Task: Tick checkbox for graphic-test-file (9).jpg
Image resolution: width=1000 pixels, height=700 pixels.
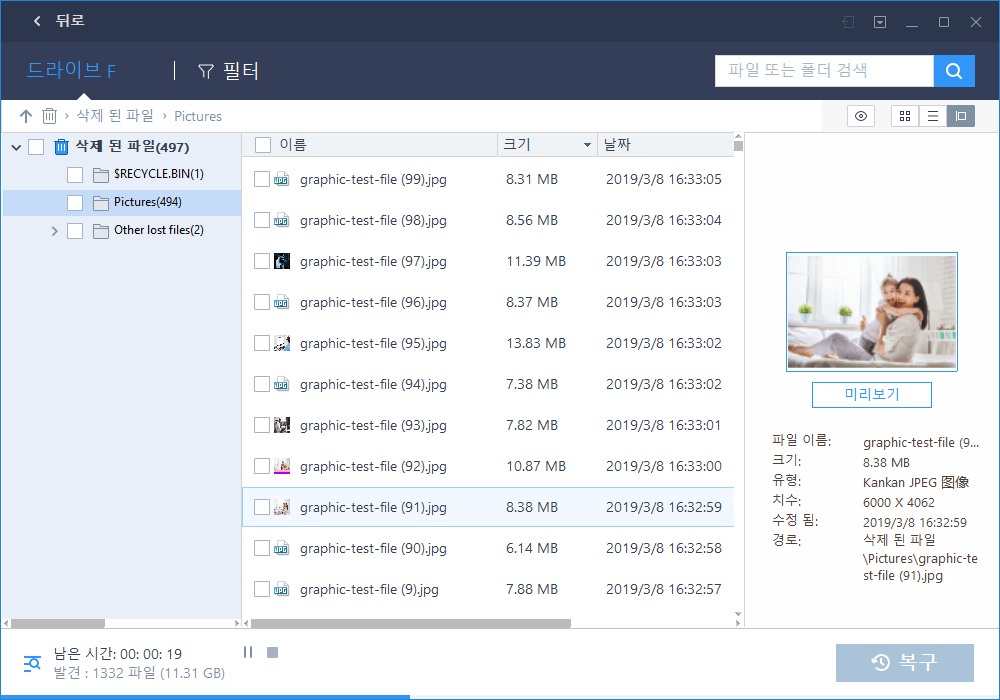Action: [x=261, y=589]
